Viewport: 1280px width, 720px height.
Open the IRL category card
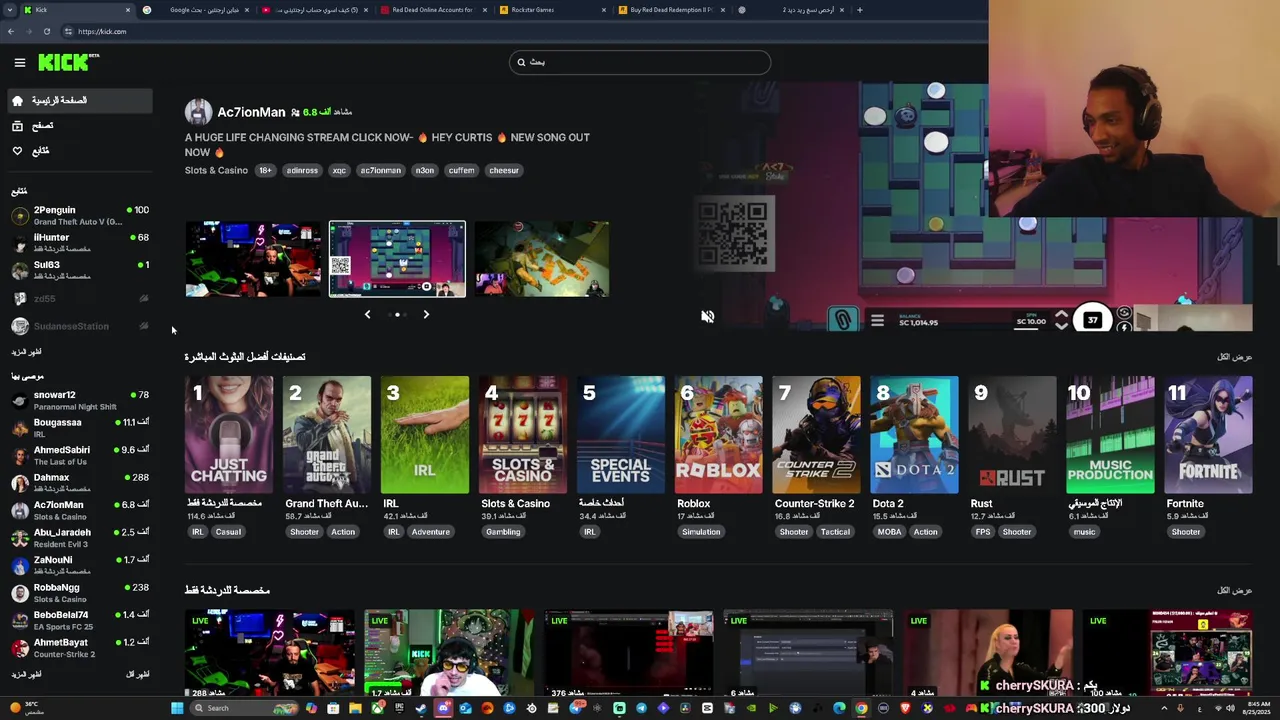point(424,435)
